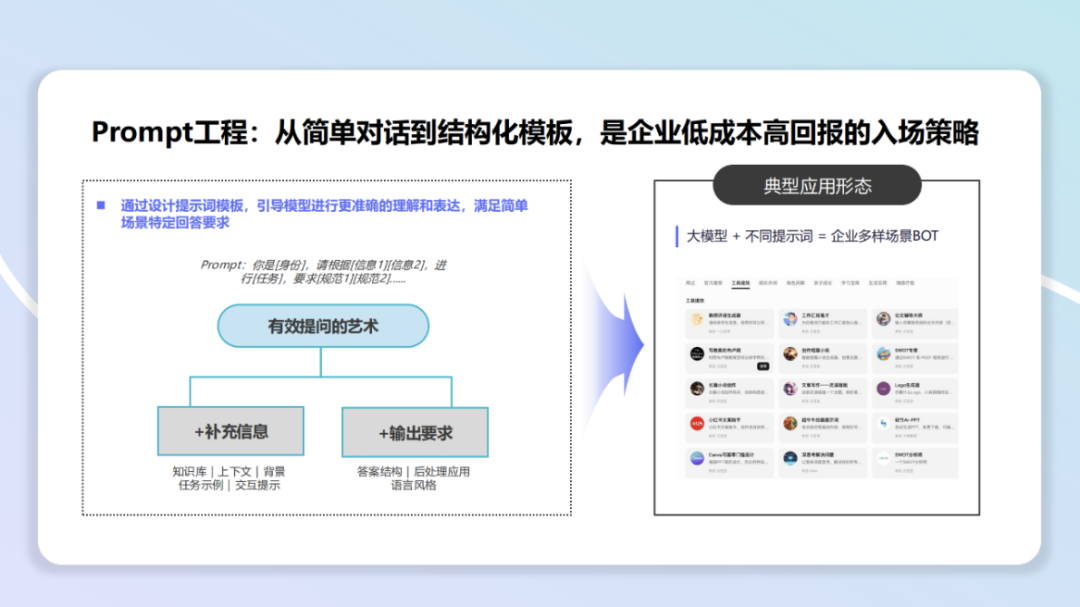Click the black avatar beside 创作短篇小说
Image resolution: width=1080 pixels, height=607 pixels.
[697, 353]
